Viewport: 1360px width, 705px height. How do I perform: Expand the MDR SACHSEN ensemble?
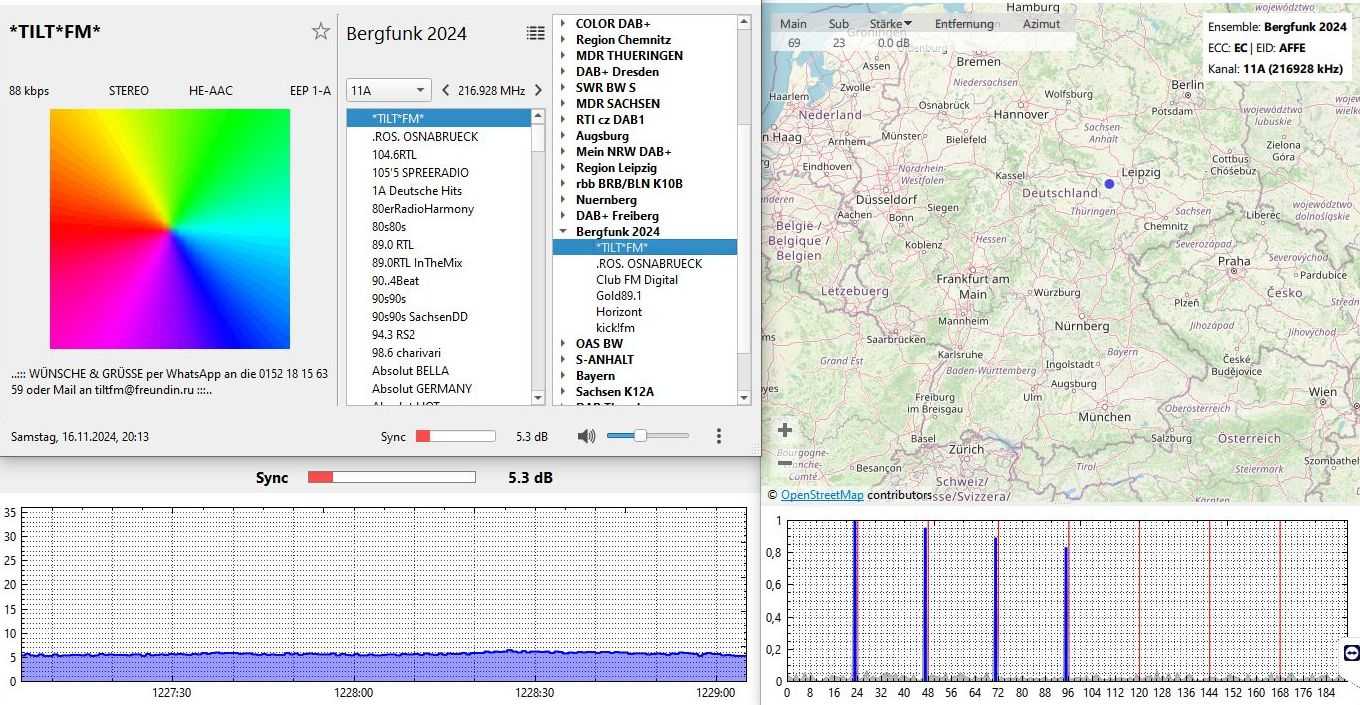pos(563,104)
